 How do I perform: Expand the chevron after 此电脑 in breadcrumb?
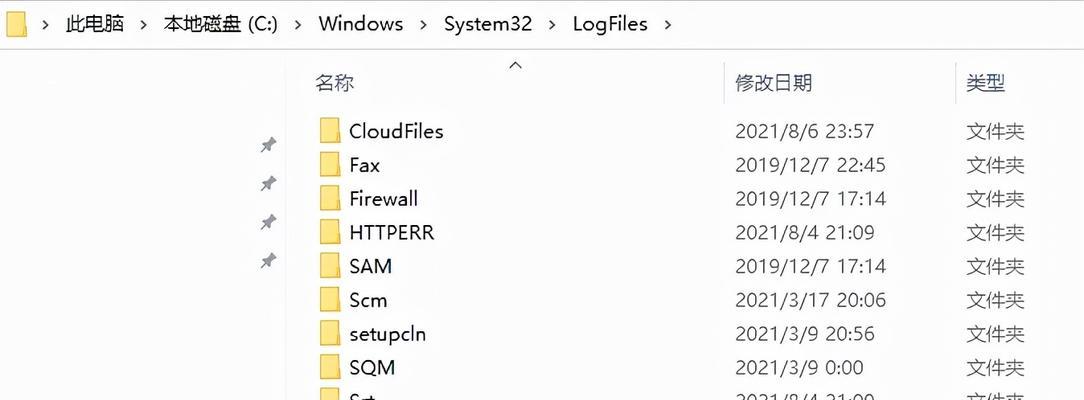coord(144,25)
